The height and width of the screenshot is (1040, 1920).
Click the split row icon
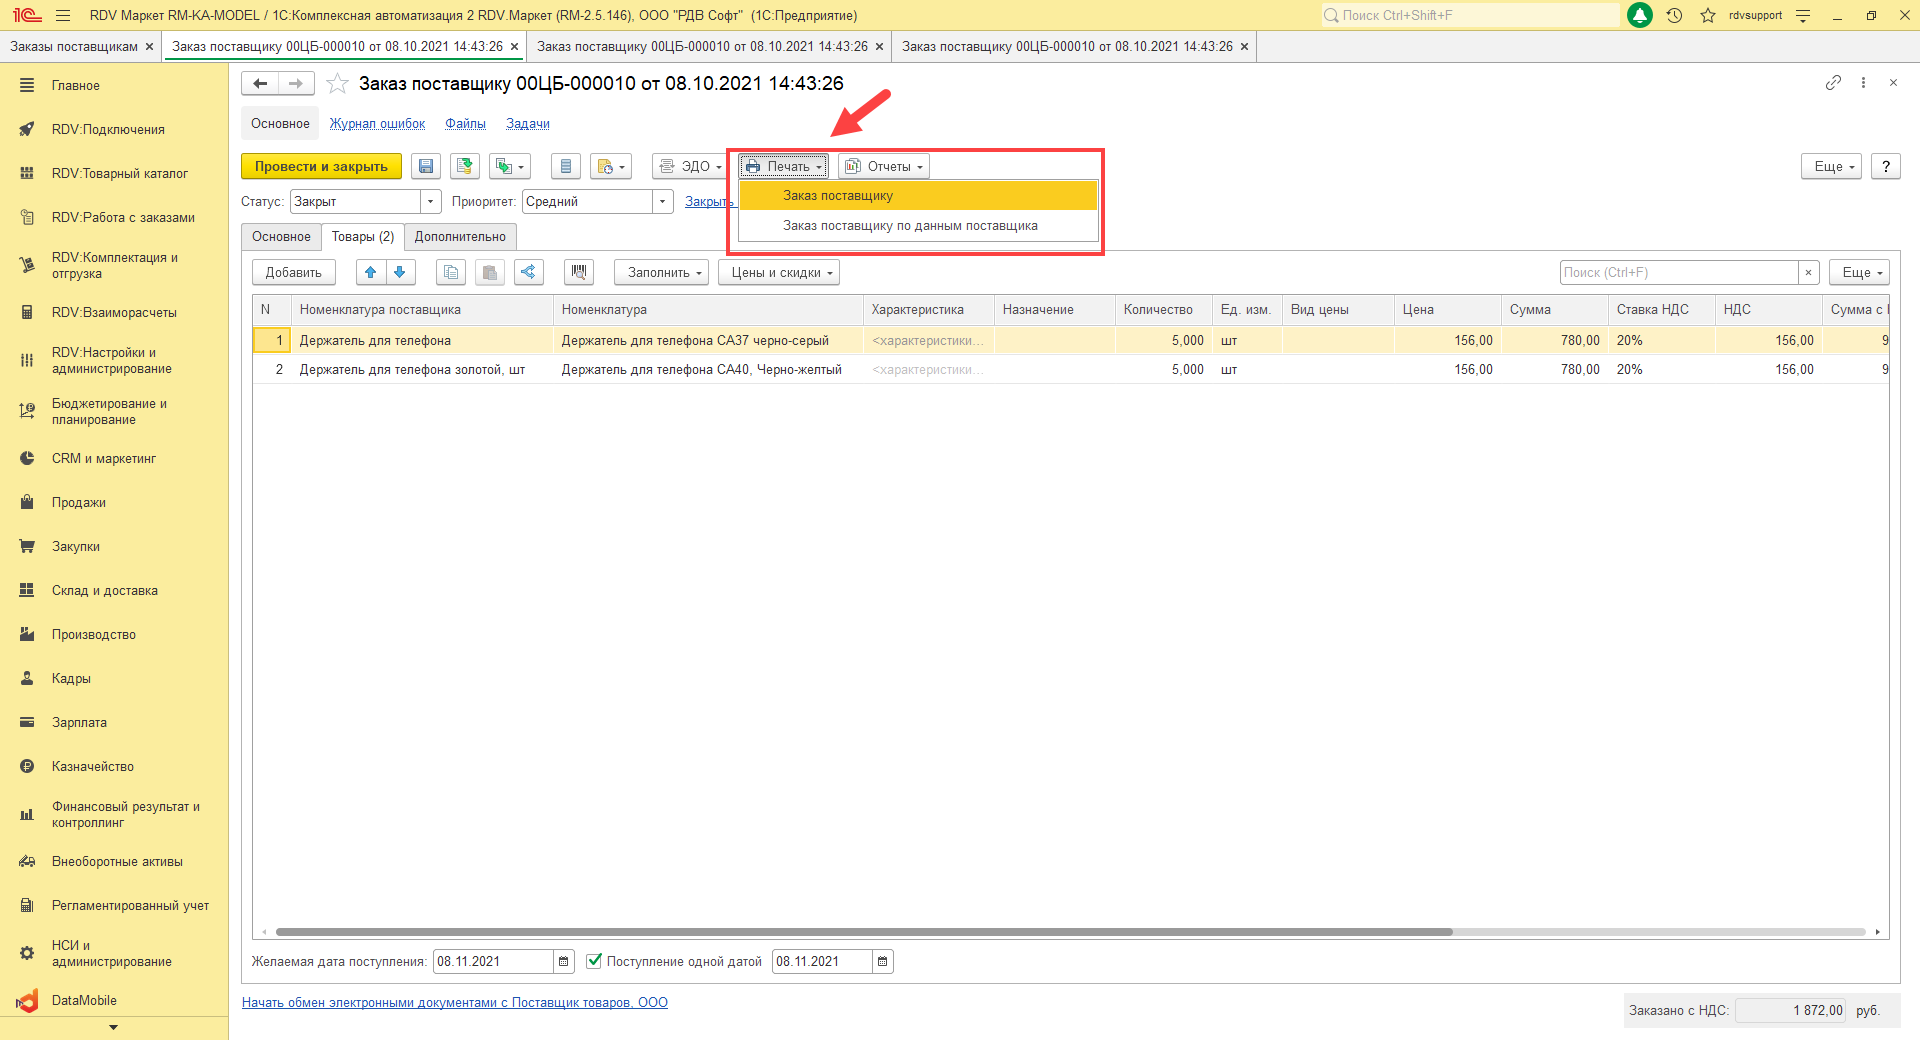pos(528,272)
